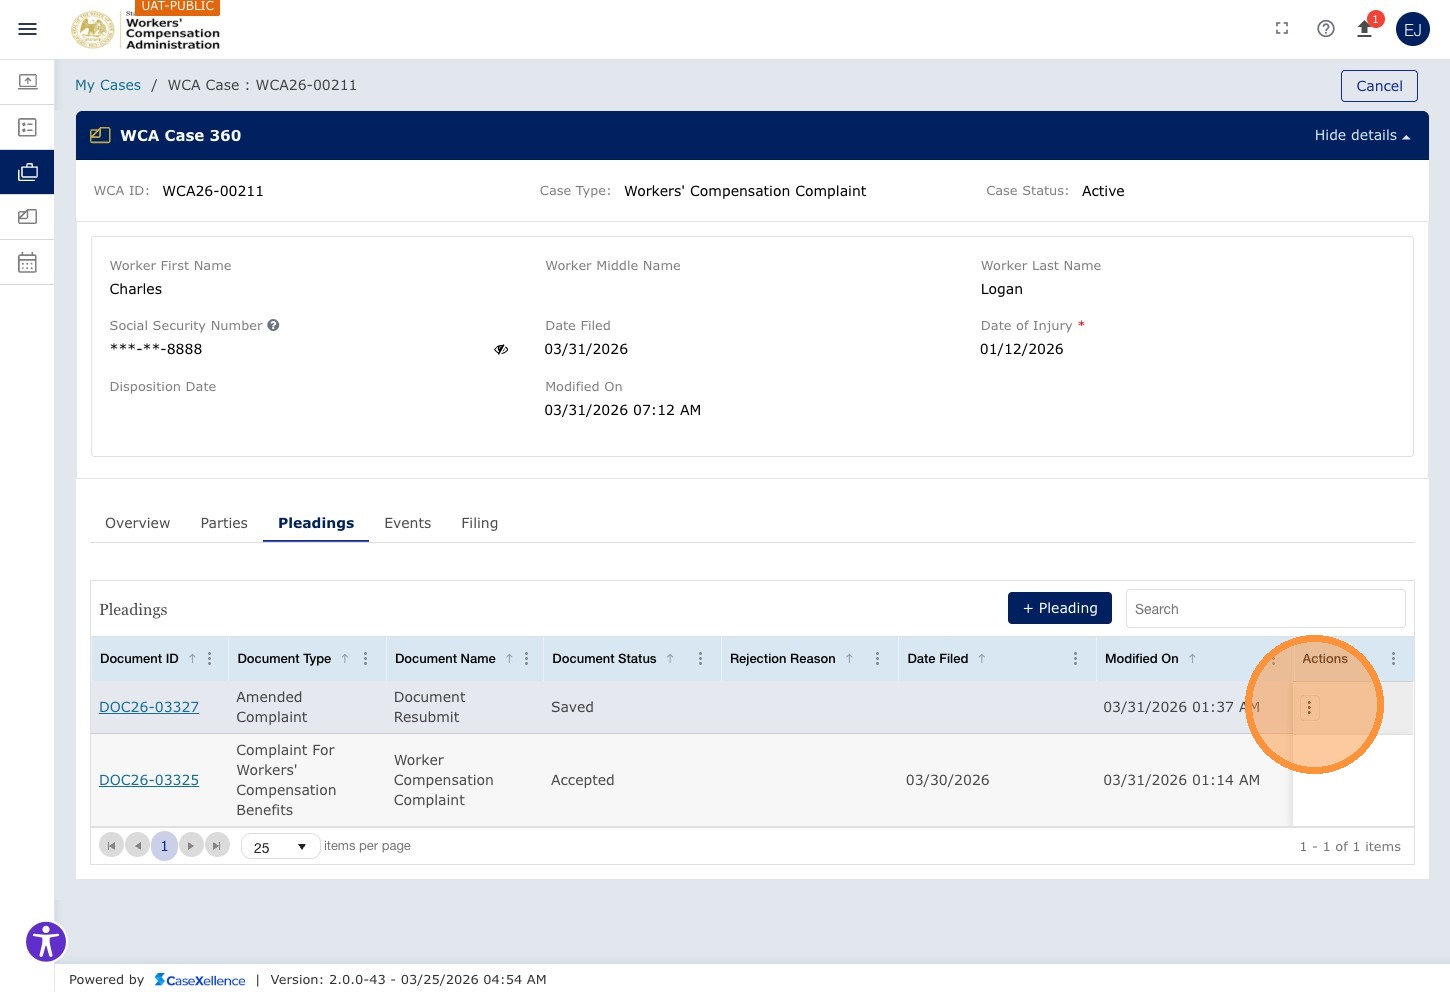The width and height of the screenshot is (1450, 992).
Task: Toggle fullscreen mode icon
Action: [x=1282, y=29]
